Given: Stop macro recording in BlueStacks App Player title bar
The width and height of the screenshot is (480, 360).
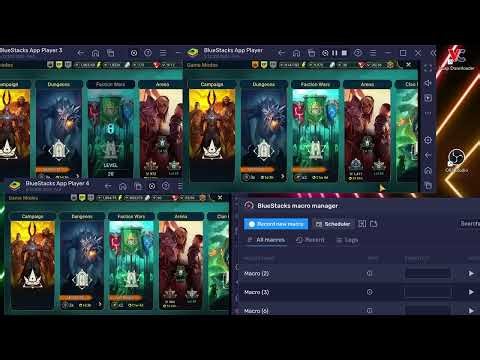Looking at the screenshot, I should pos(344,53).
